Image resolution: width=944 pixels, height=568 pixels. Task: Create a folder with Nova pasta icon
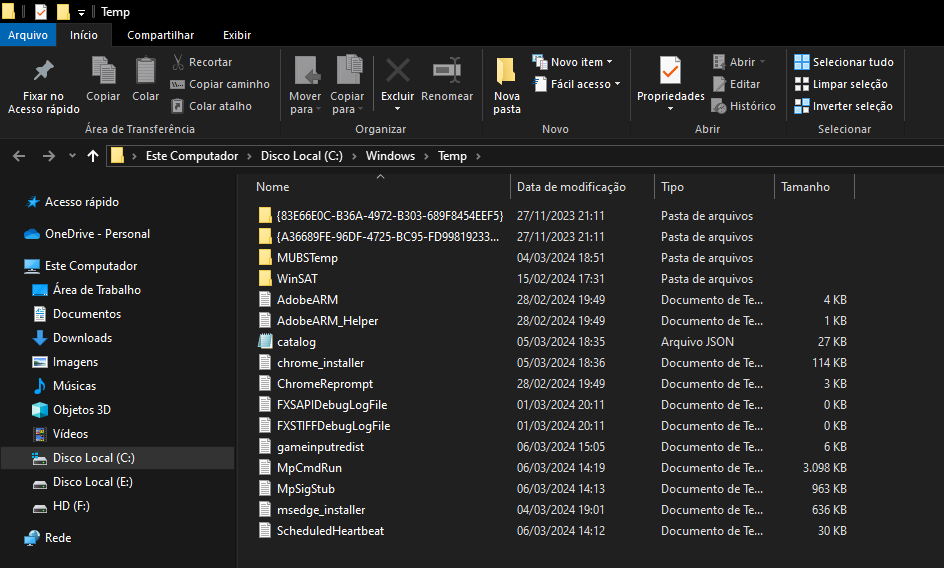507,72
